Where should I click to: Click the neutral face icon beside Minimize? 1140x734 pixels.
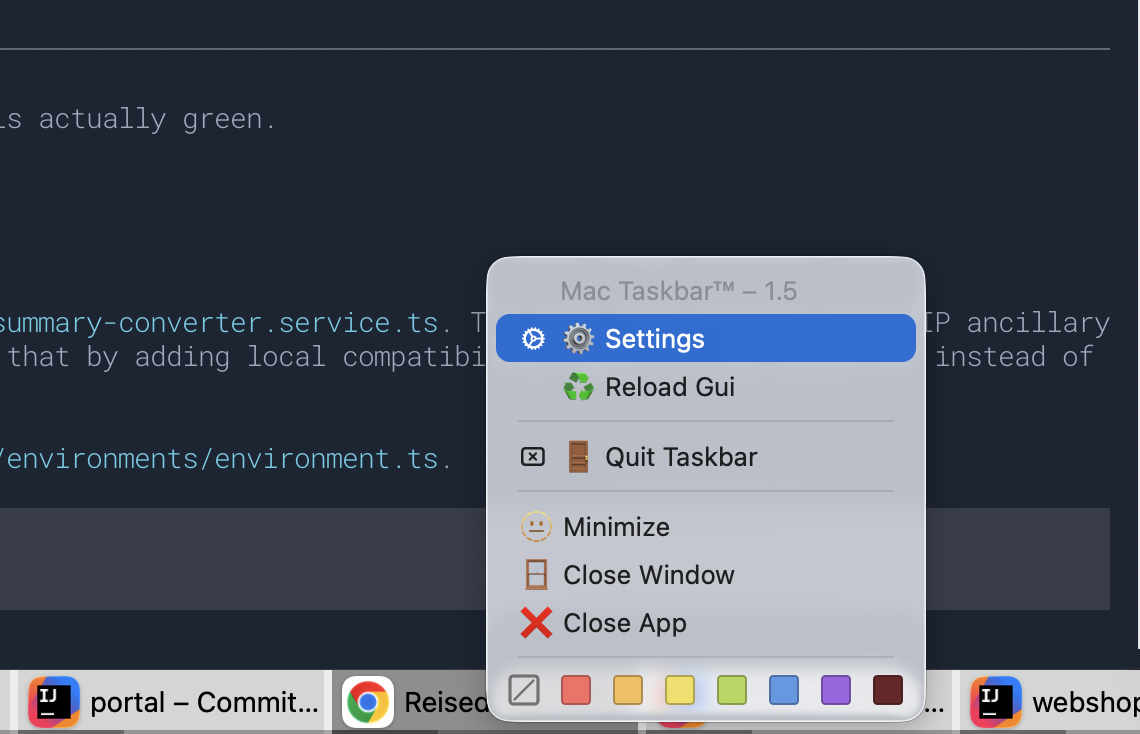tap(537, 527)
